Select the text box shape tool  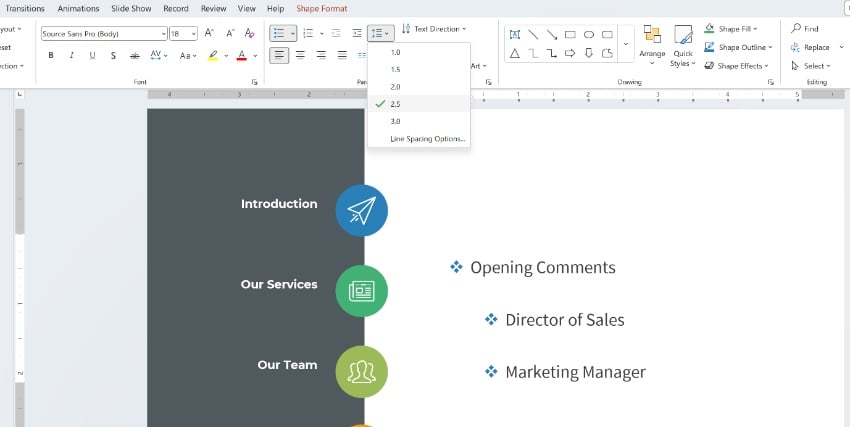(x=515, y=34)
